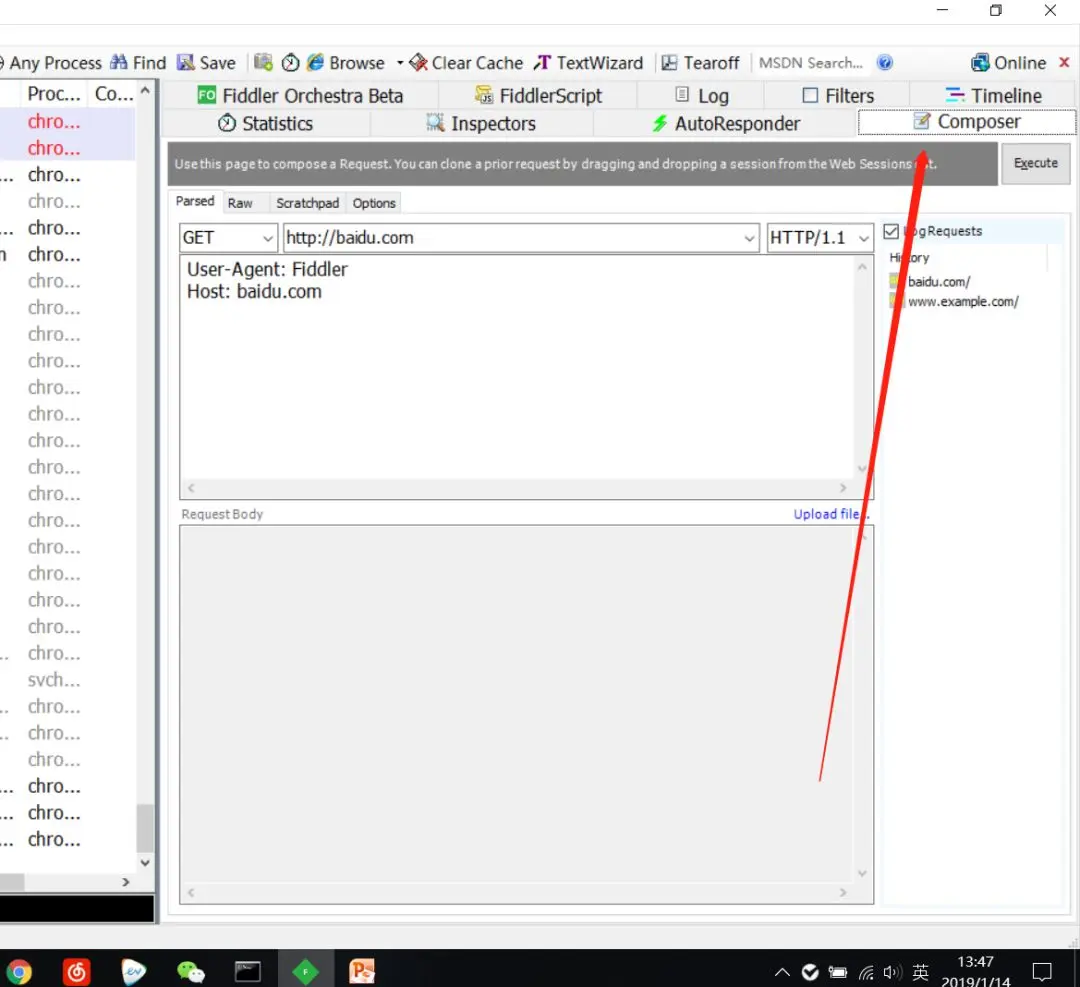Click the Tearoff toolbar button

click(700, 63)
